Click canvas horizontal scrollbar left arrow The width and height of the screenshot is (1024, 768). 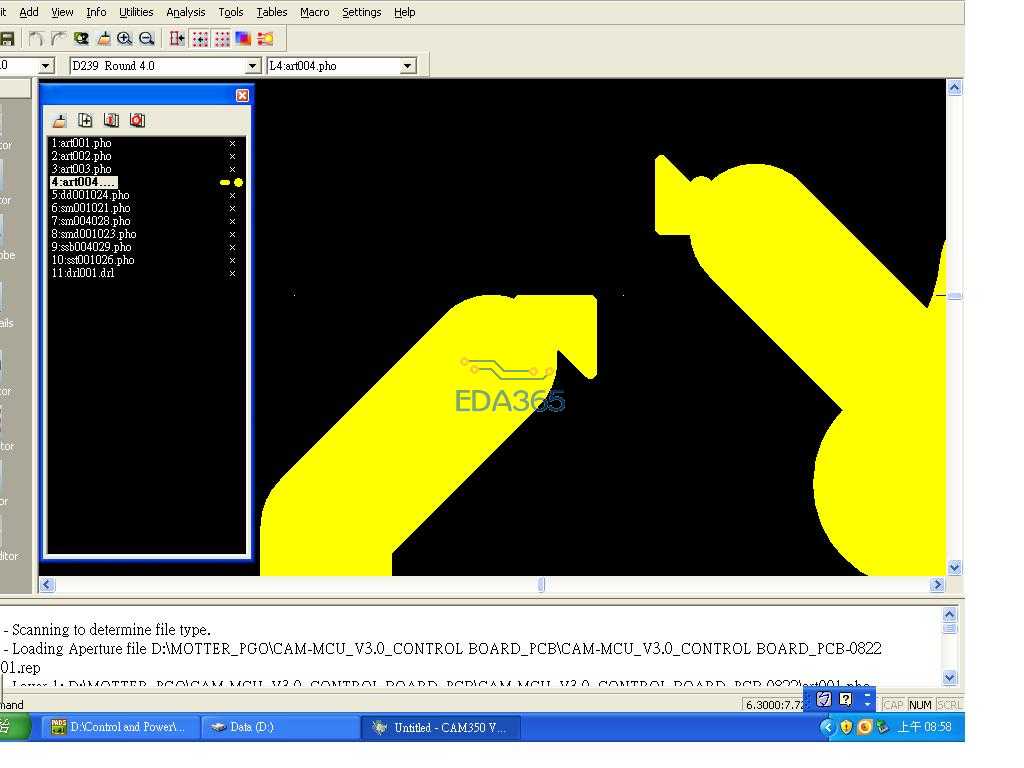(x=46, y=584)
